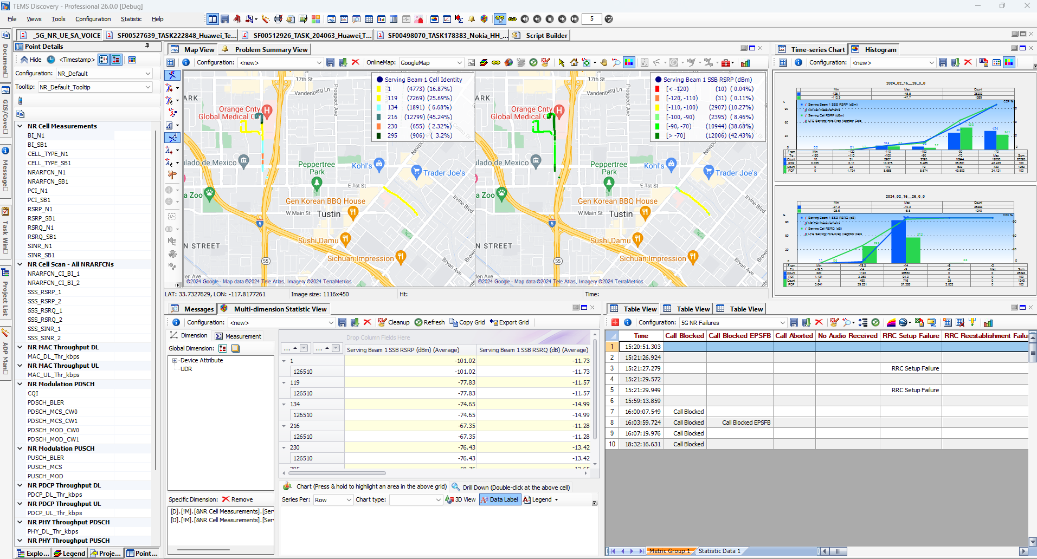This screenshot has width=1037, height=559.
Task: Select the arrow pointer tool in the map toolbar
Action: (x=561, y=62)
